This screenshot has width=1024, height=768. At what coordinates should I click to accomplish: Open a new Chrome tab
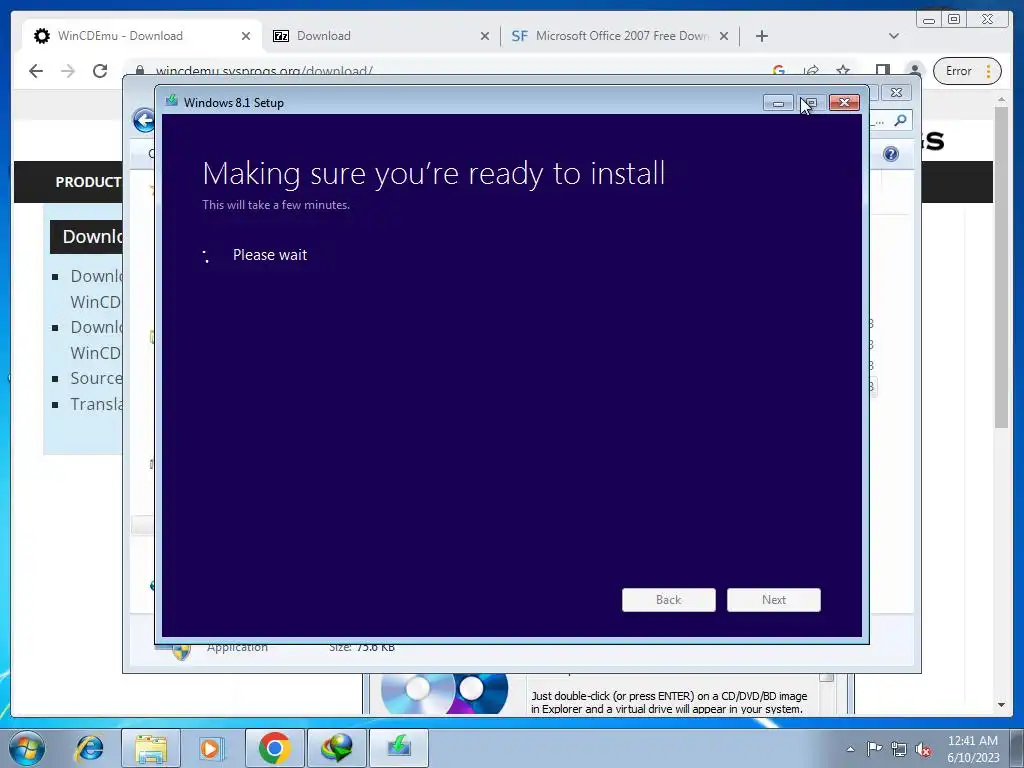pyautogui.click(x=761, y=36)
